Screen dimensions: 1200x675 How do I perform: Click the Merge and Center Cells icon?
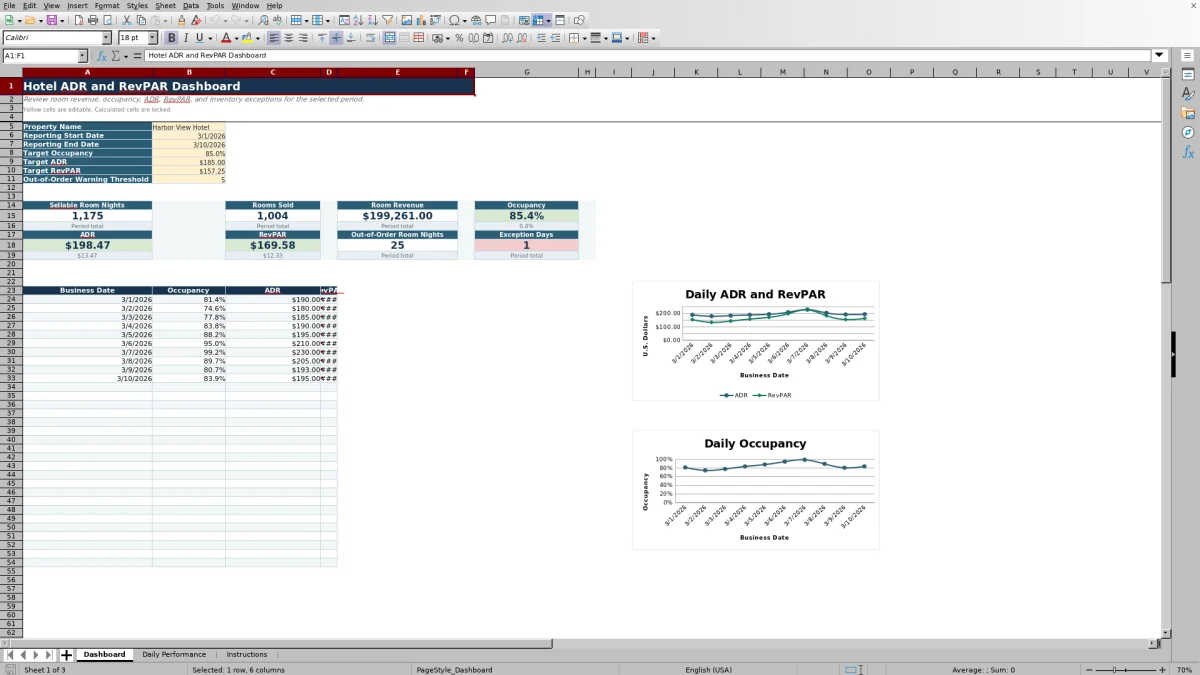390,38
